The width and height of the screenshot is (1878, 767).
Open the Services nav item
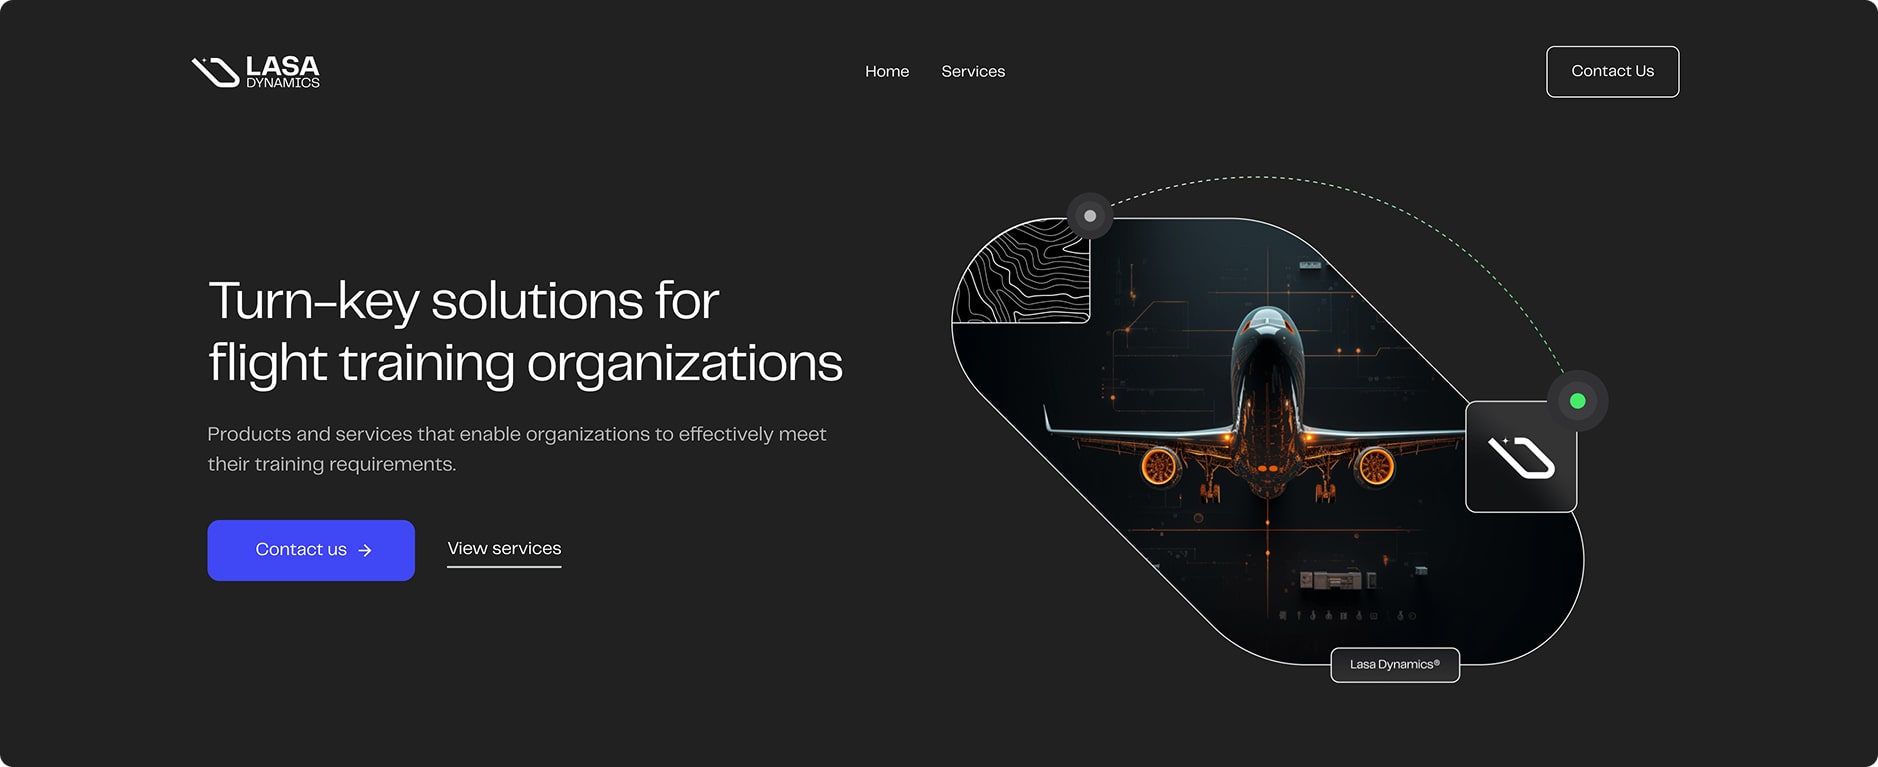pyautogui.click(x=972, y=71)
